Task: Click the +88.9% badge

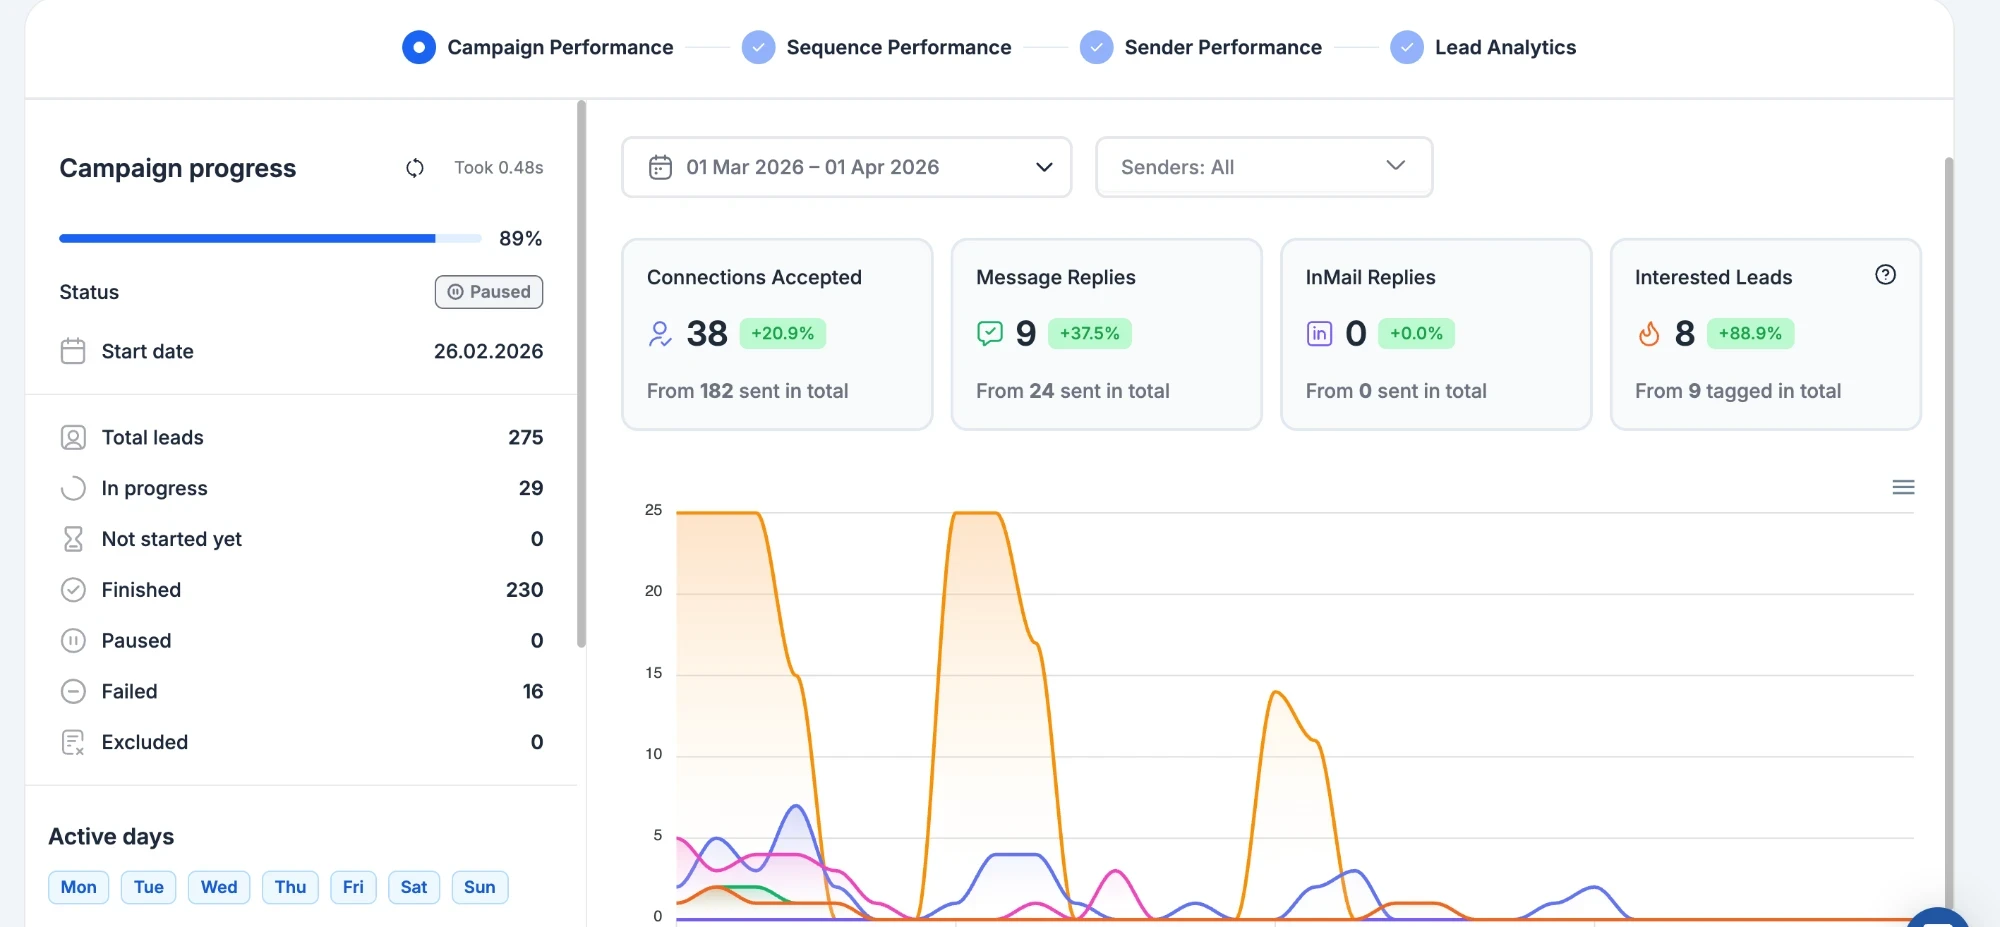Action: point(1750,333)
